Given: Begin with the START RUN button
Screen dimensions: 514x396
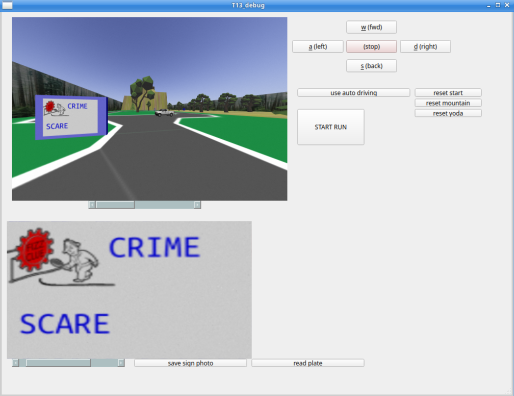Looking at the screenshot, I should [331, 127].
